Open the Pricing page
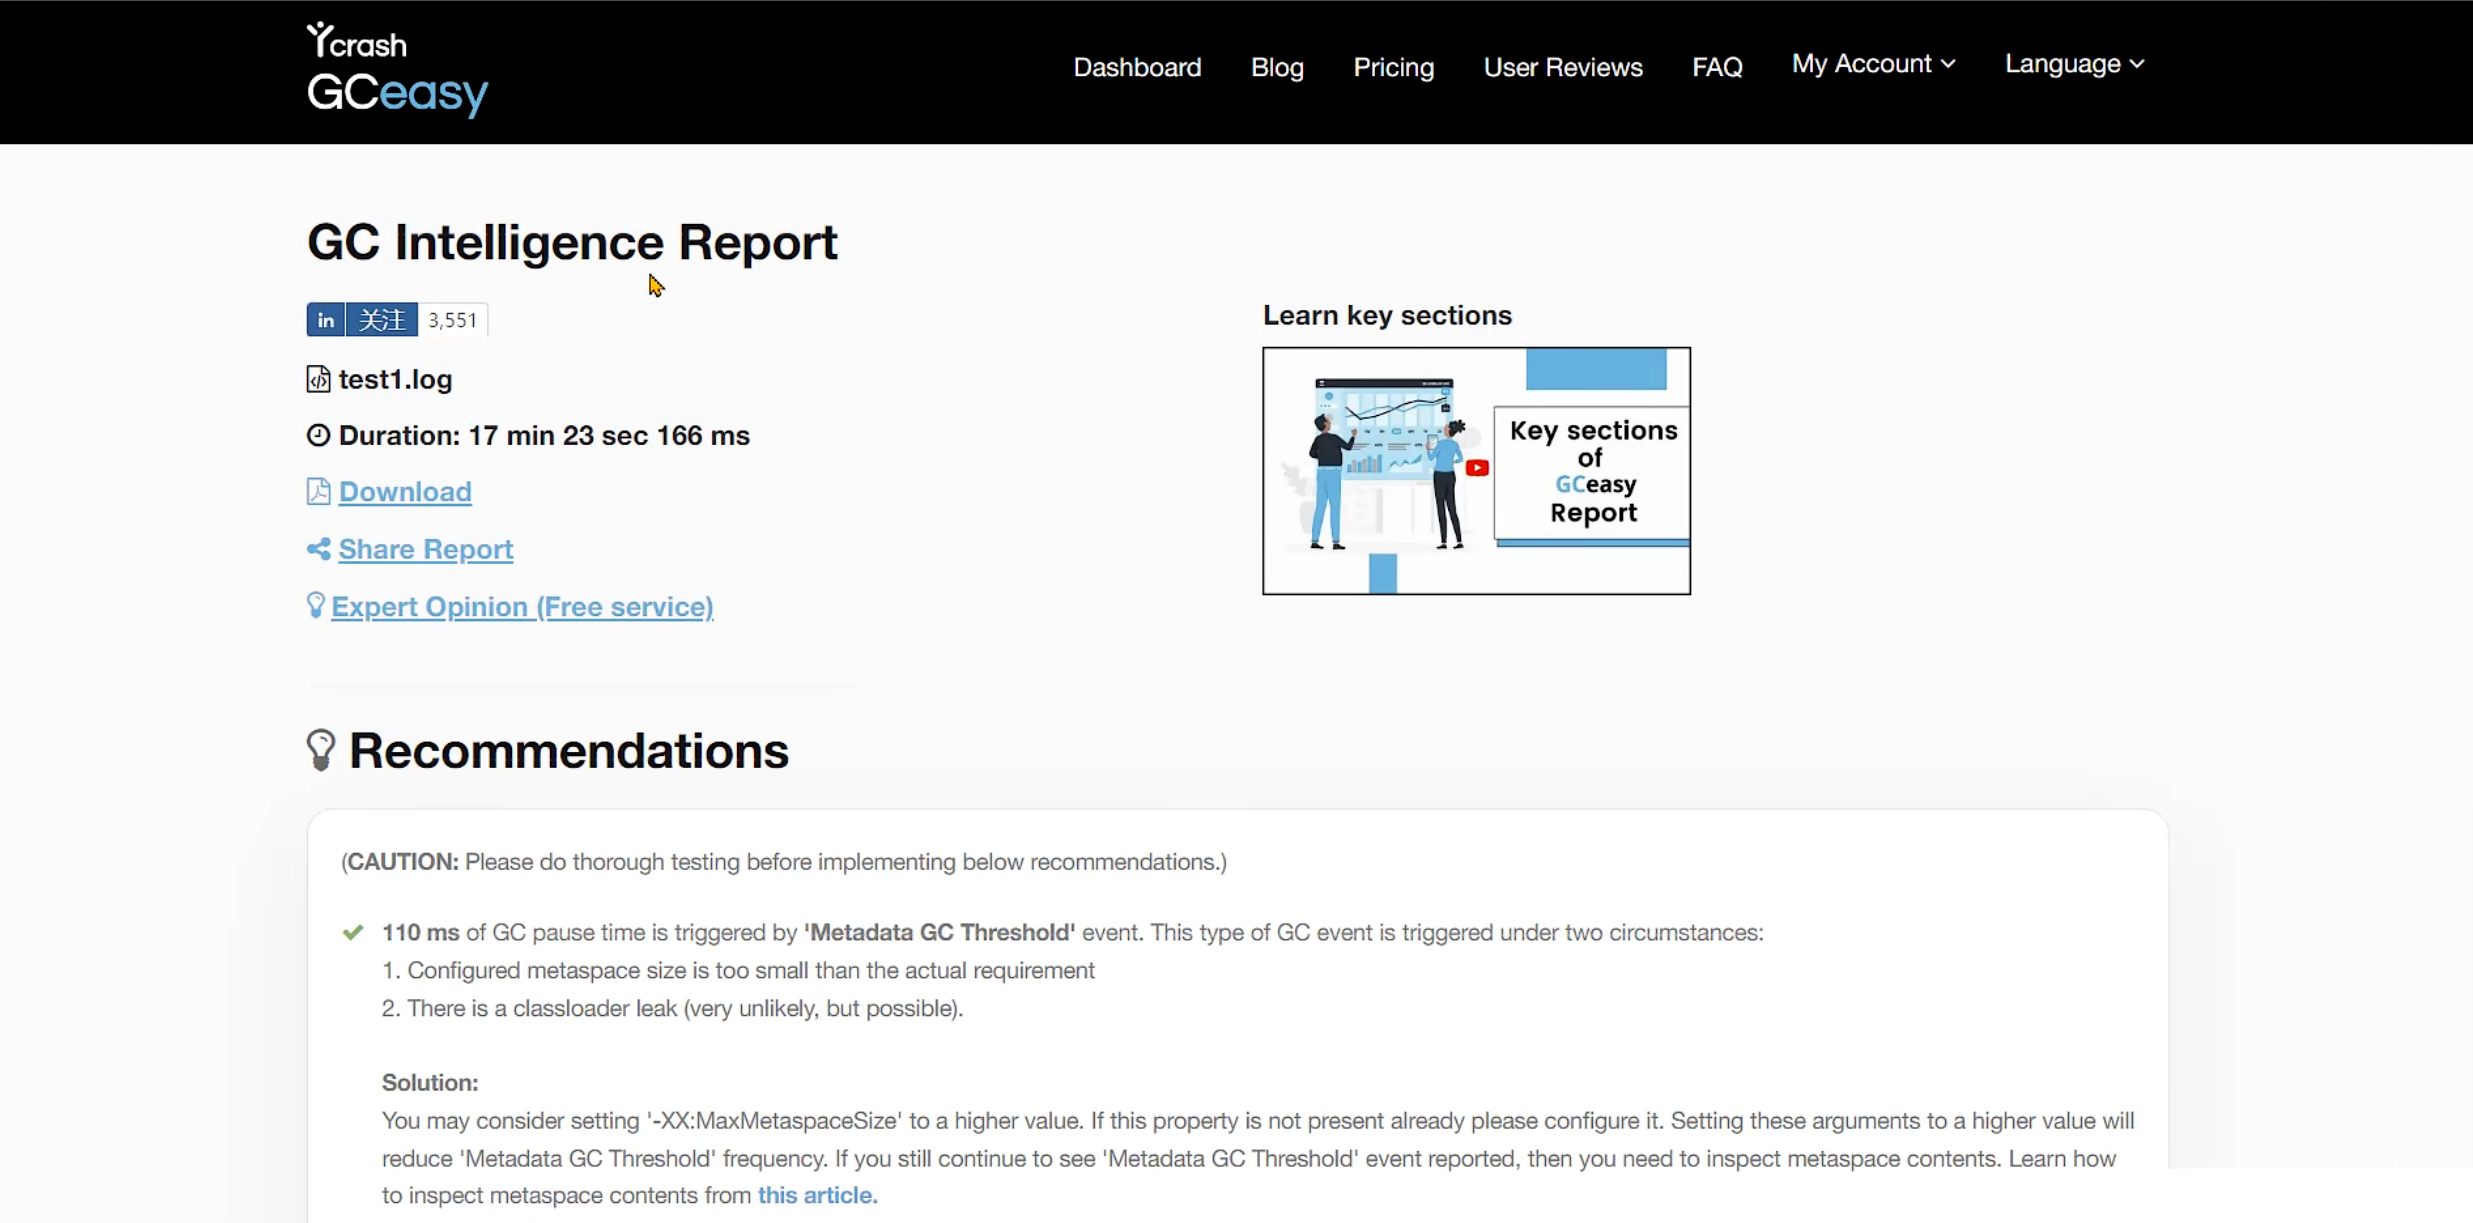Image resolution: width=2473 pixels, height=1223 pixels. [1393, 67]
